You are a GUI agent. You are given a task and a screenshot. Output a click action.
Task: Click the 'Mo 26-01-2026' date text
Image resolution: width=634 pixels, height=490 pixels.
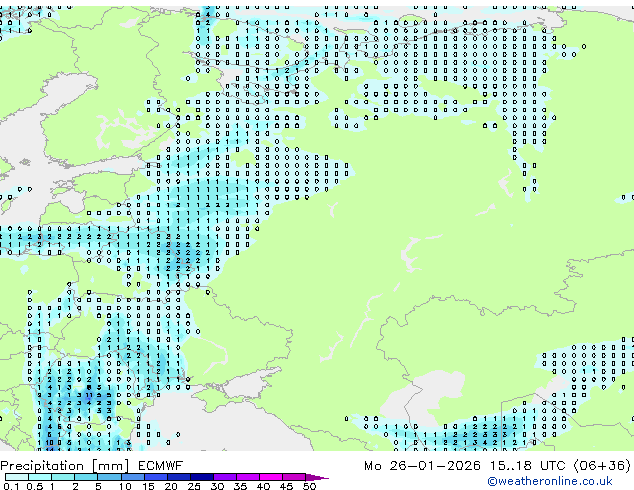pos(423,466)
